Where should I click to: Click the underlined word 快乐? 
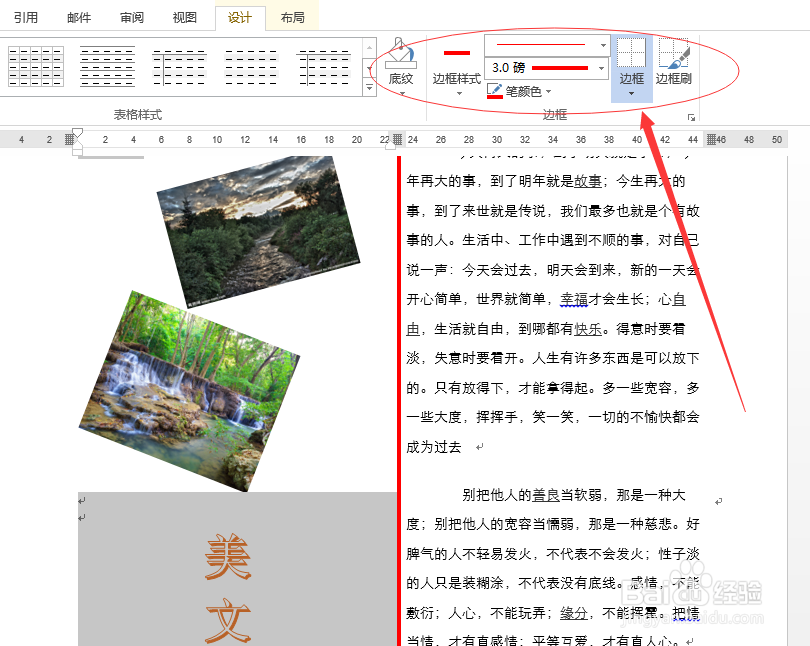click(588, 329)
